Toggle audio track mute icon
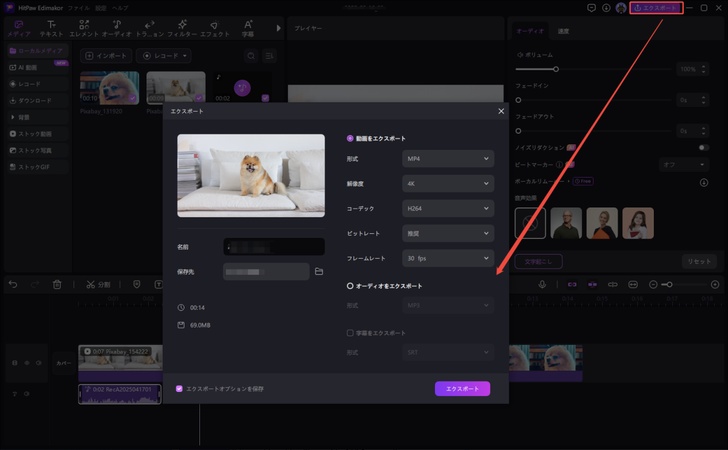728x450 pixels. point(27,394)
